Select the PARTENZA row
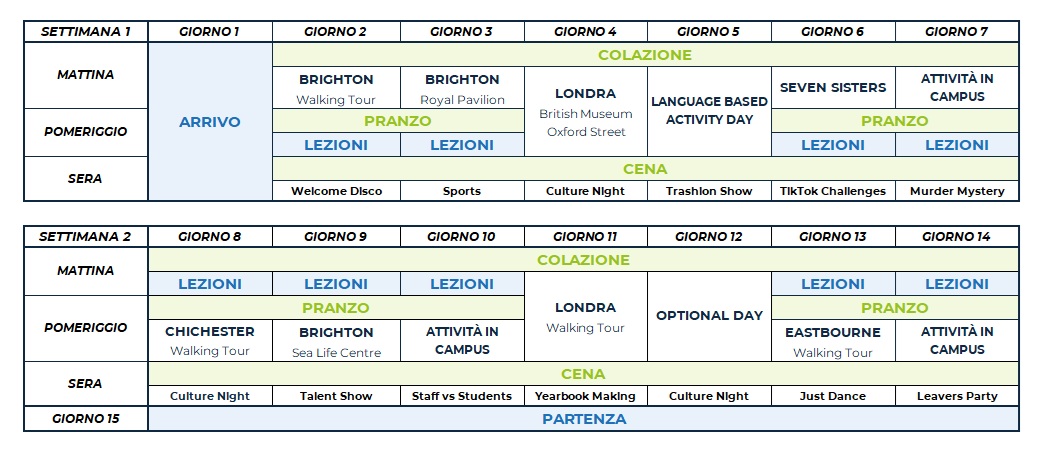 [583, 419]
